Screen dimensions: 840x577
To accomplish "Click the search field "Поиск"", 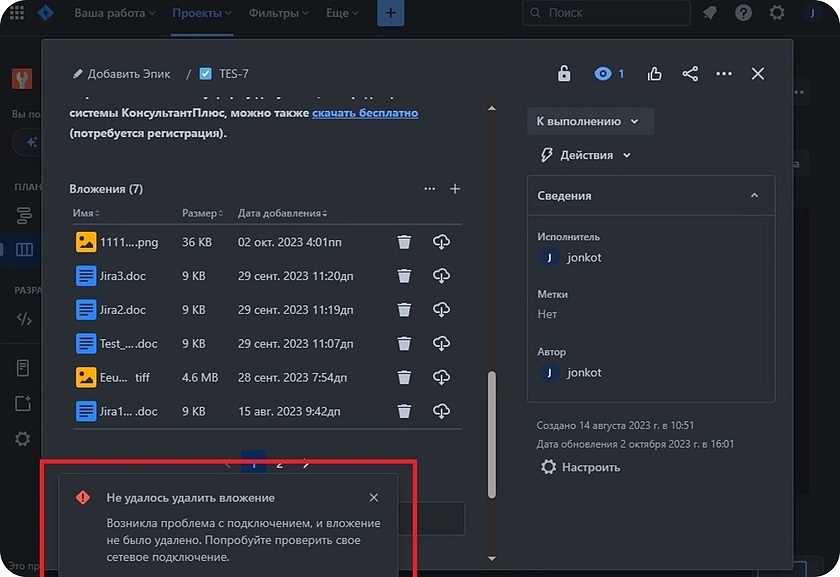I will [606, 13].
